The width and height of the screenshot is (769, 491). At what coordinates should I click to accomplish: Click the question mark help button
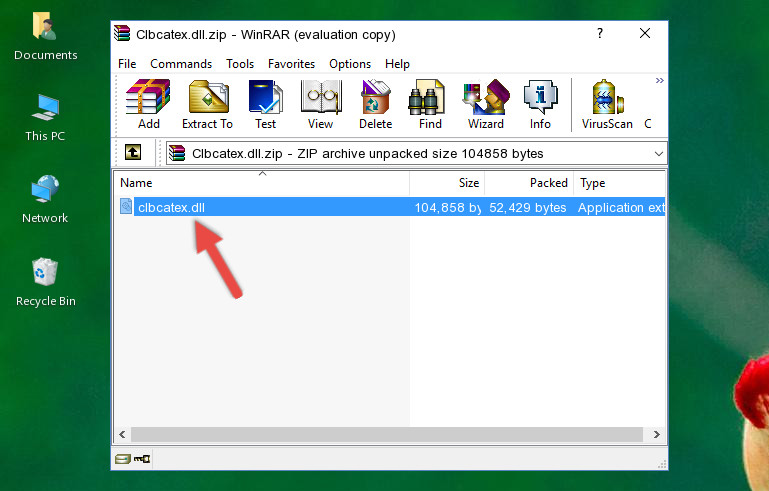(x=600, y=33)
